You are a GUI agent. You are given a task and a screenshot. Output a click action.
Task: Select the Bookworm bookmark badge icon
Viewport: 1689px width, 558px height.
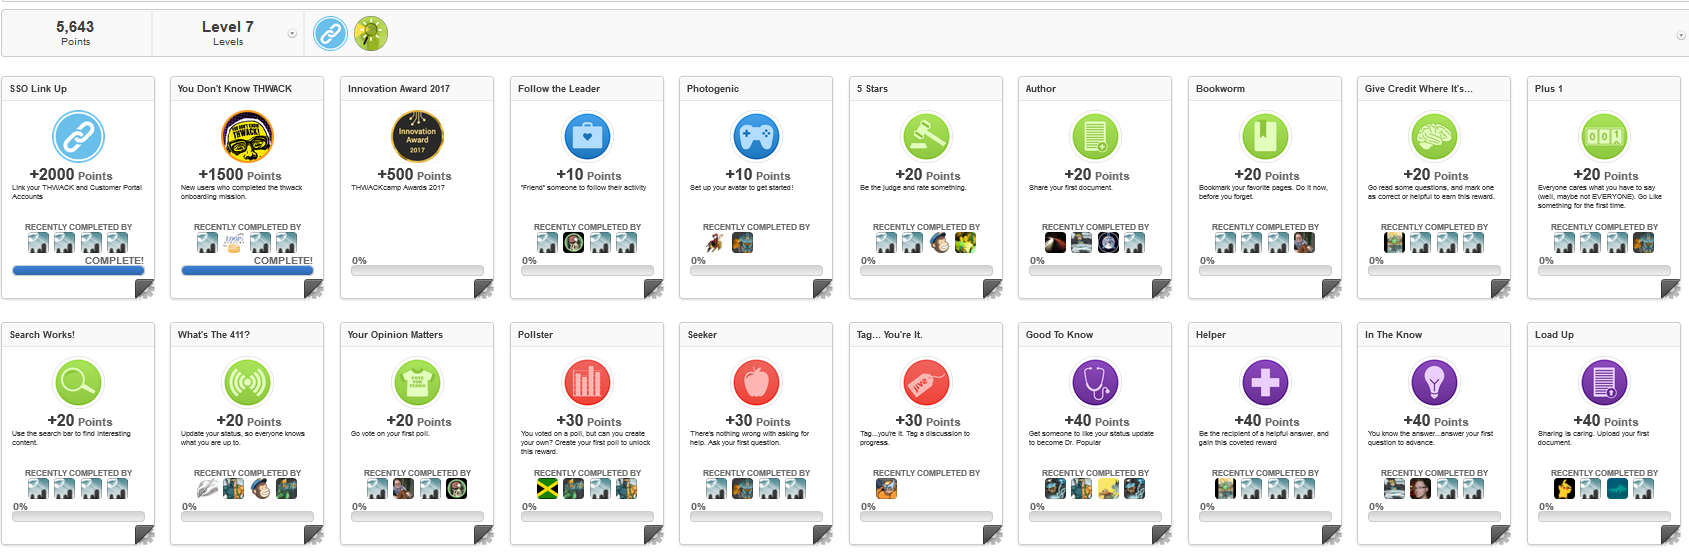click(x=1265, y=136)
